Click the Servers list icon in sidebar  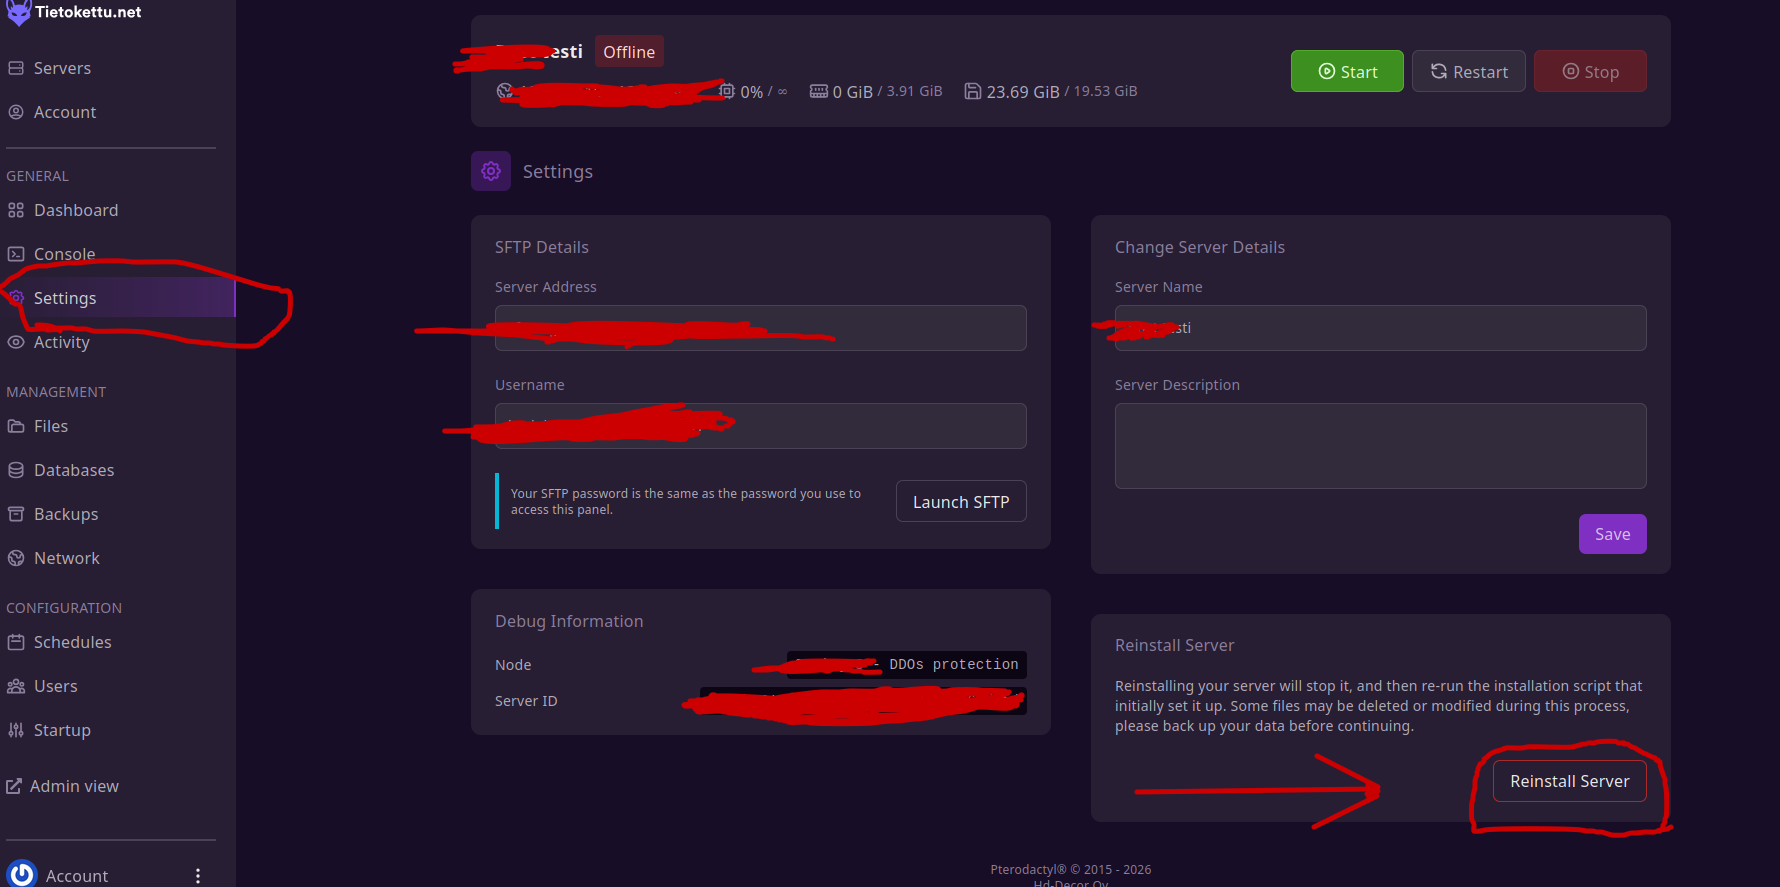(16, 68)
